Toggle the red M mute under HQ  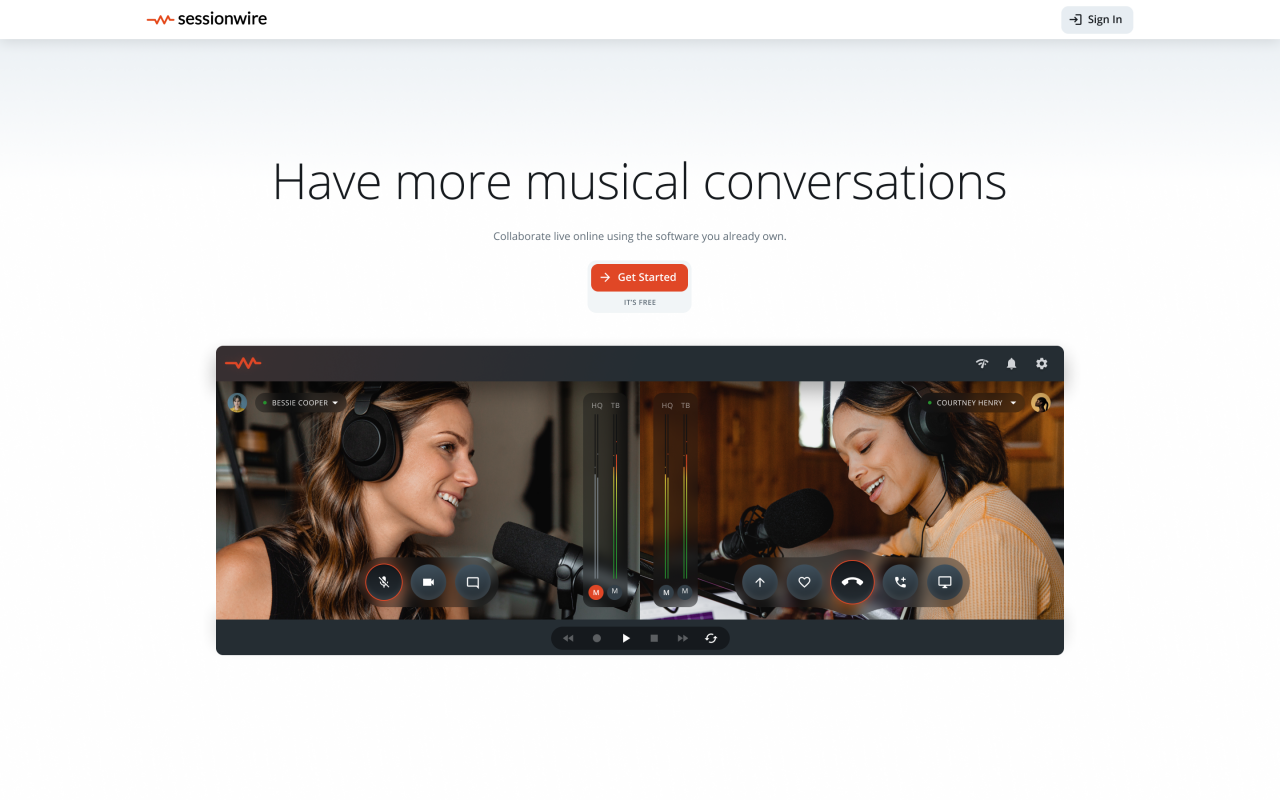596,592
